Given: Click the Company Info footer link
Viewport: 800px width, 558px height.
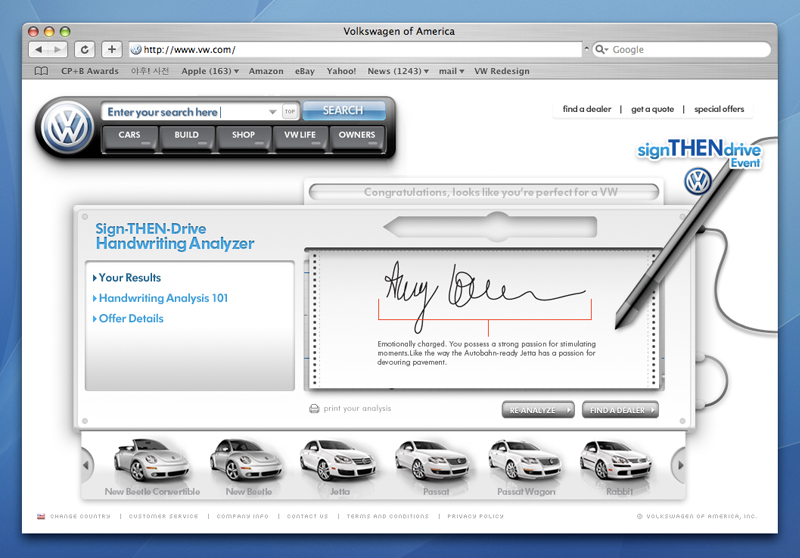Looking at the screenshot, I should click(242, 516).
